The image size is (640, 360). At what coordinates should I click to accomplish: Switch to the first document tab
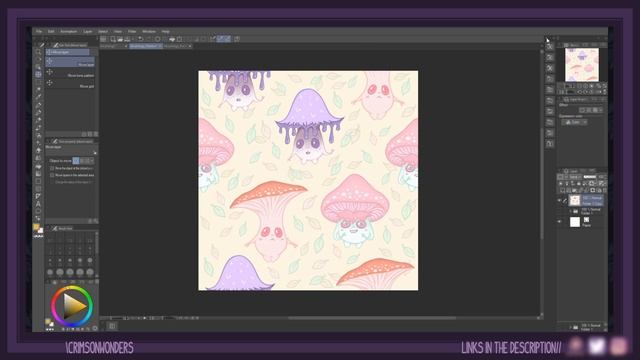(113, 46)
